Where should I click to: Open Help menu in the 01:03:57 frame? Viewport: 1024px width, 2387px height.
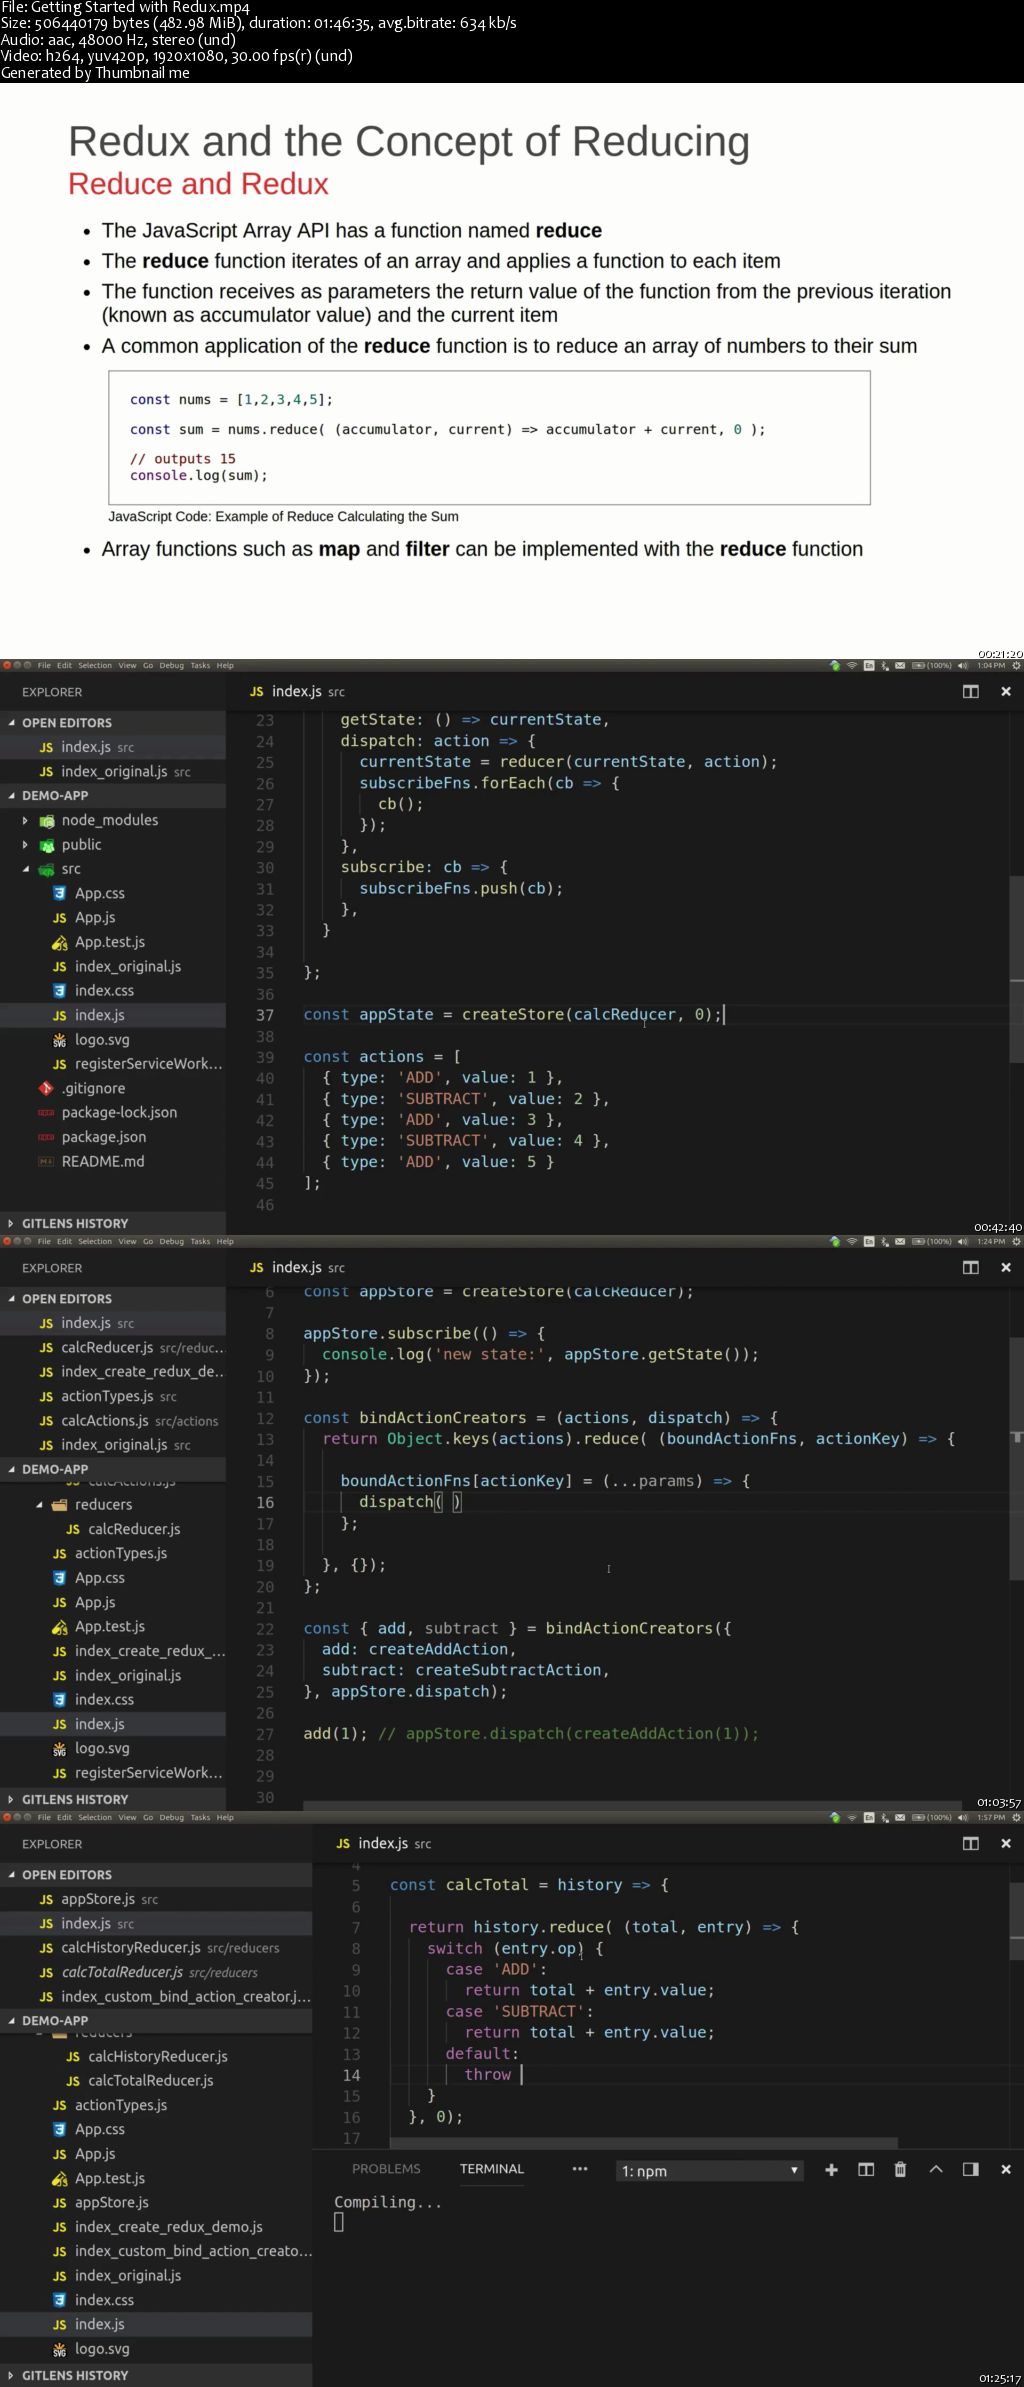pyautogui.click(x=225, y=1241)
